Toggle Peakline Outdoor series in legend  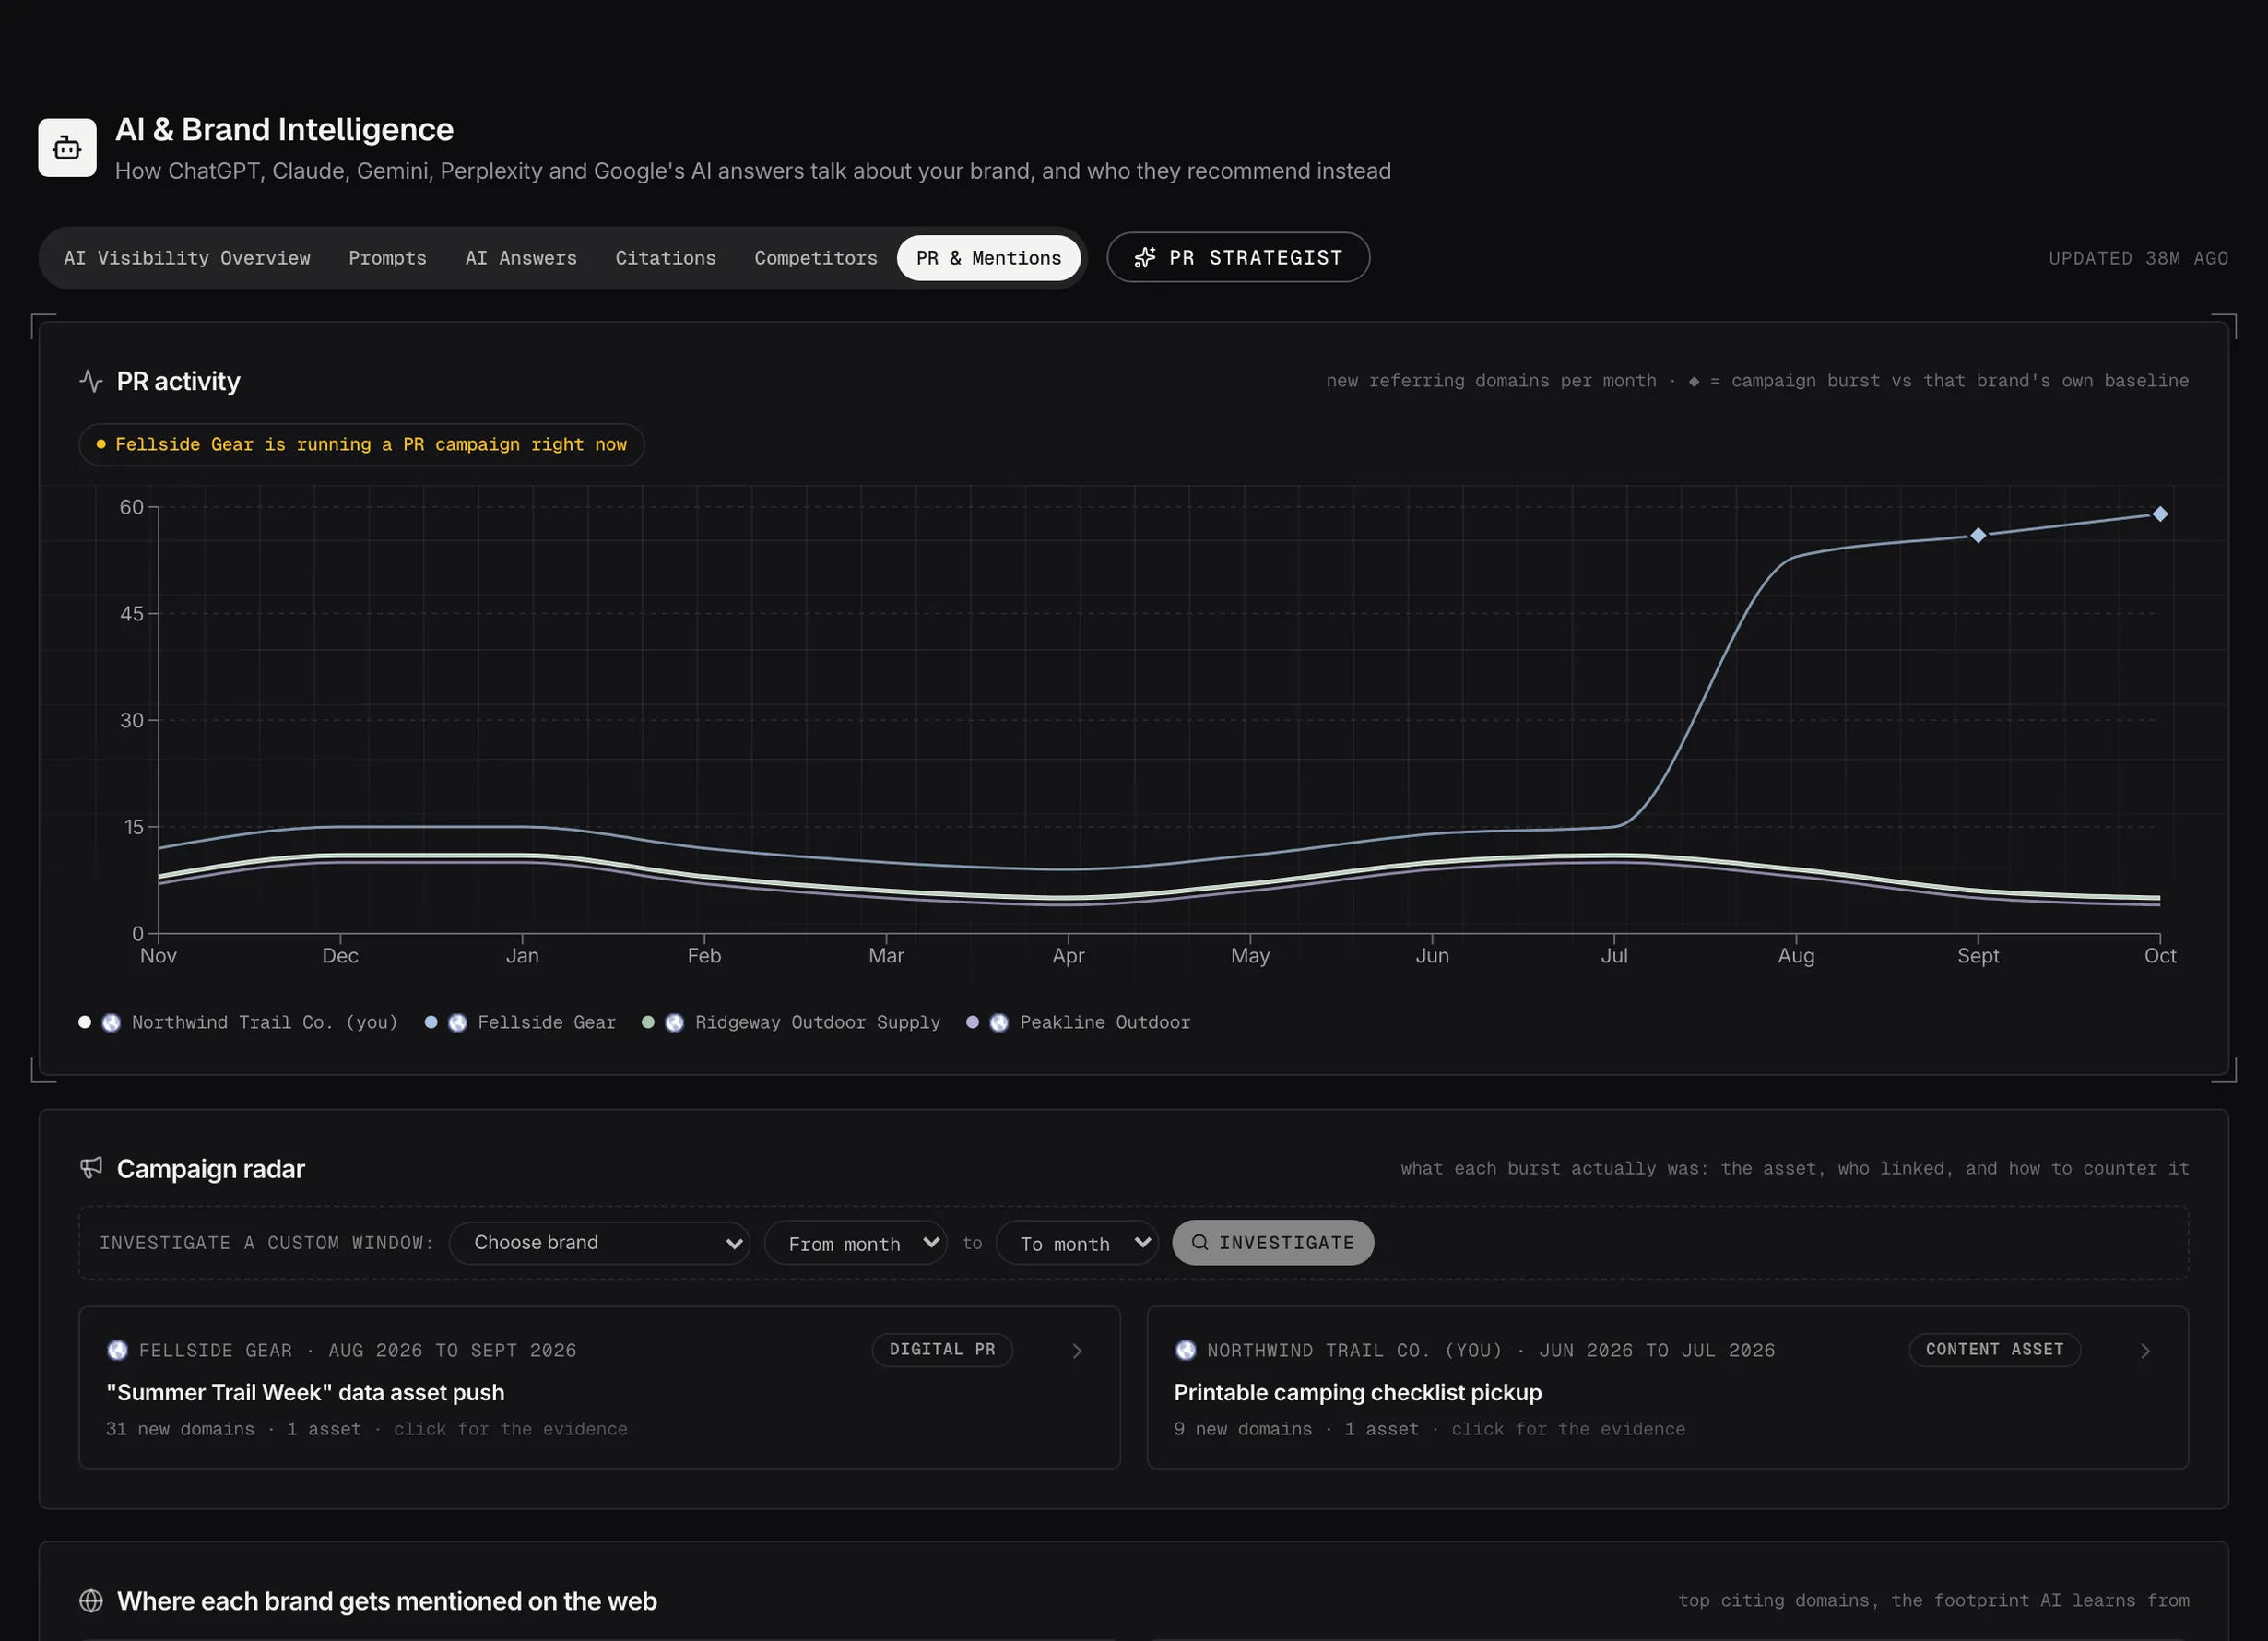coord(1078,1022)
